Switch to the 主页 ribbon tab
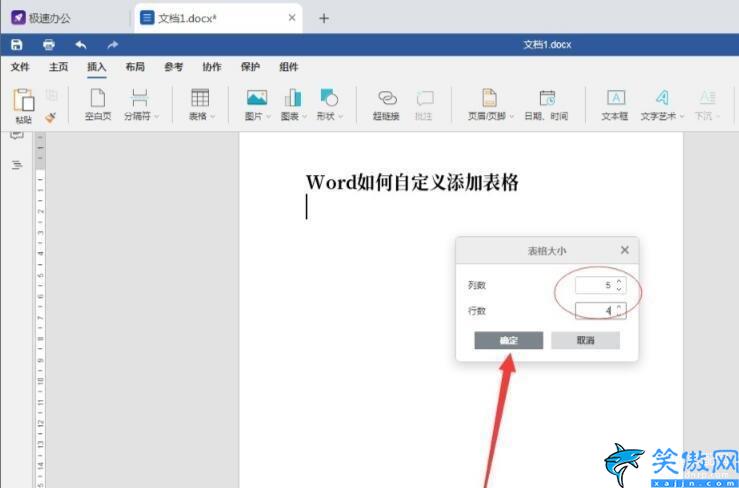 pos(58,67)
